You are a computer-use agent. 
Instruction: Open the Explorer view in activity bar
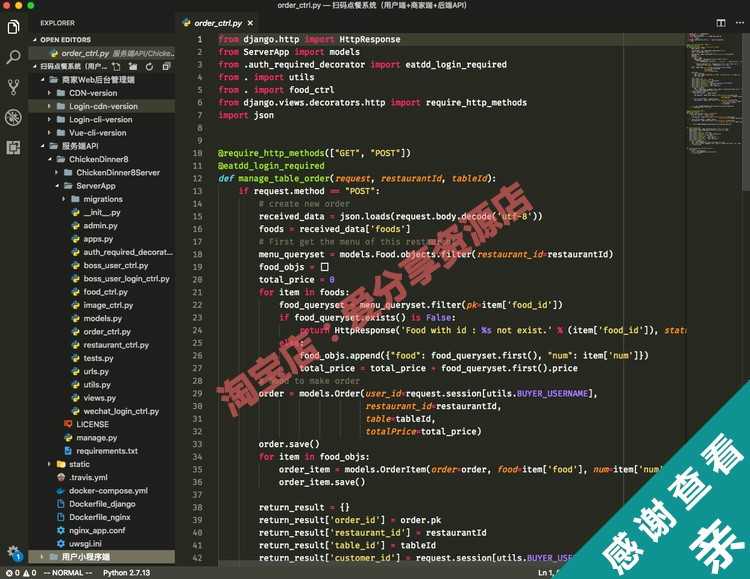click(13, 28)
